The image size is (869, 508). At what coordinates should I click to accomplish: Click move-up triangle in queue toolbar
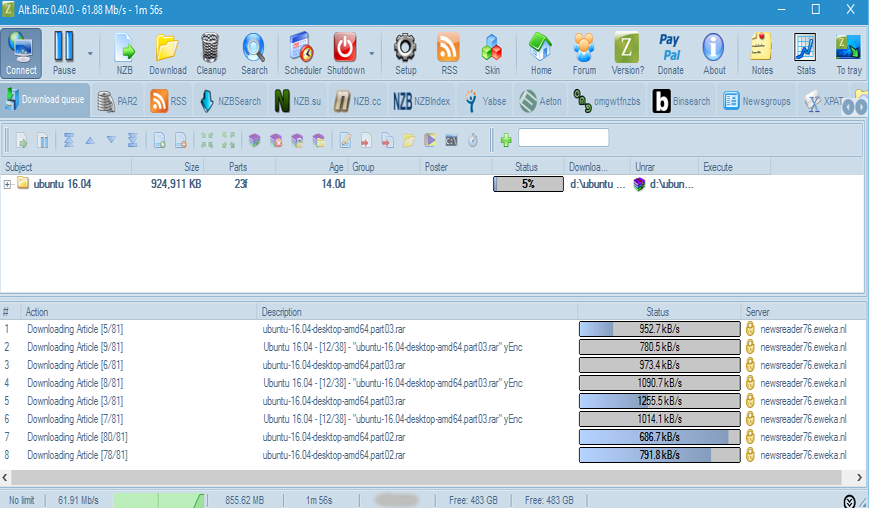click(x=90, y=140)
